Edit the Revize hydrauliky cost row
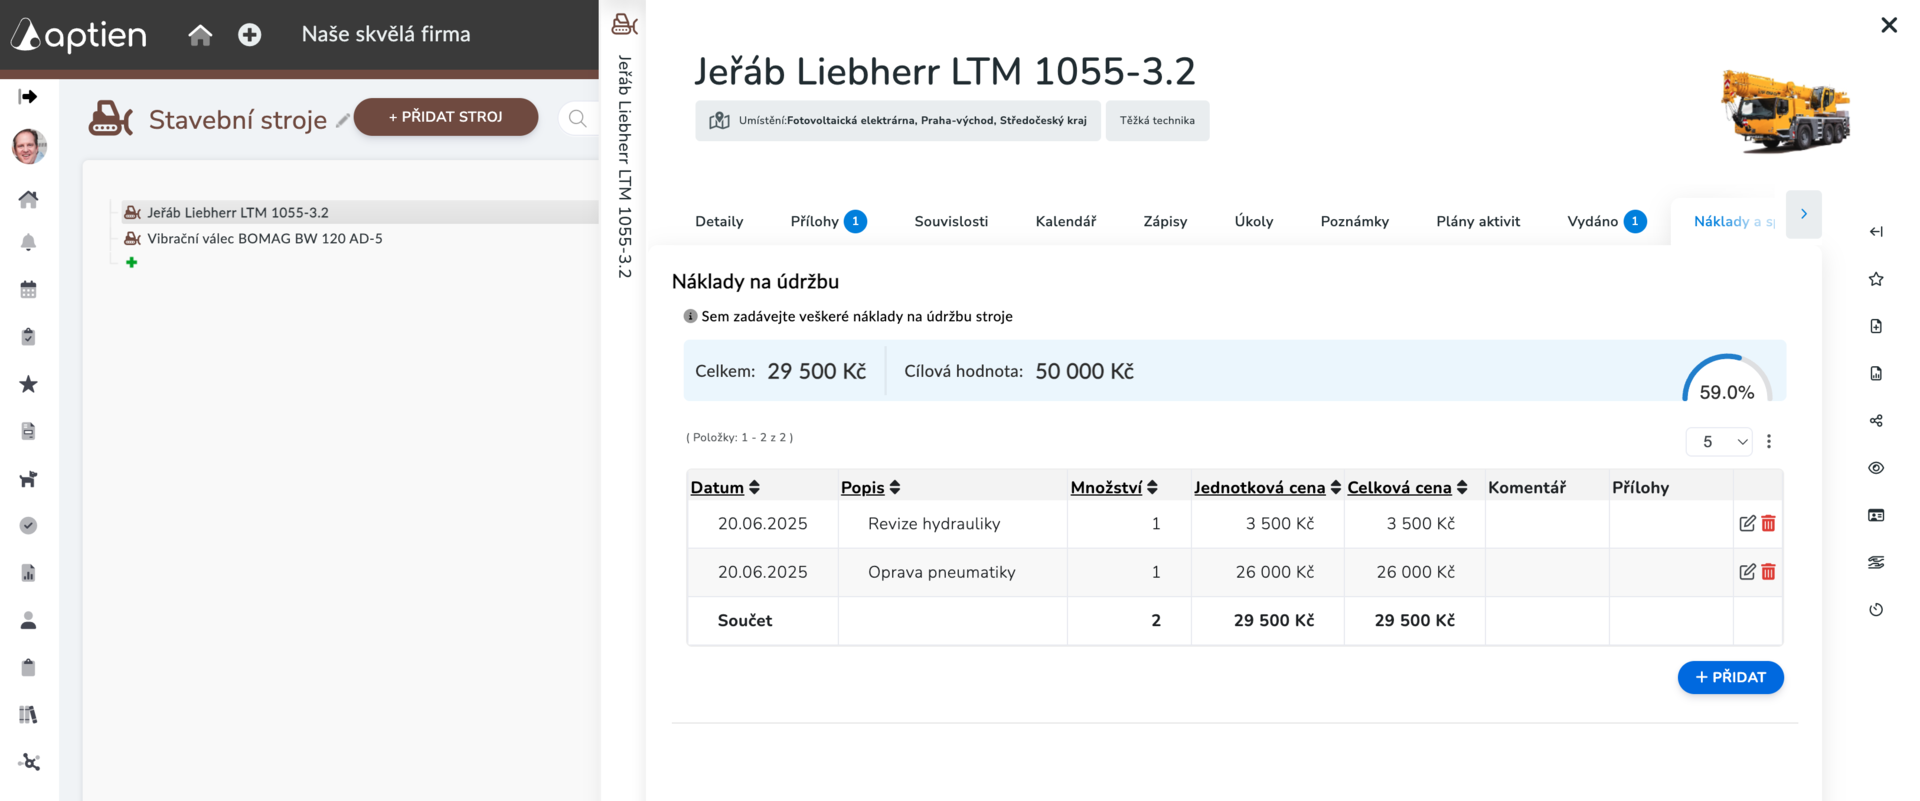 coord(1747,523)
